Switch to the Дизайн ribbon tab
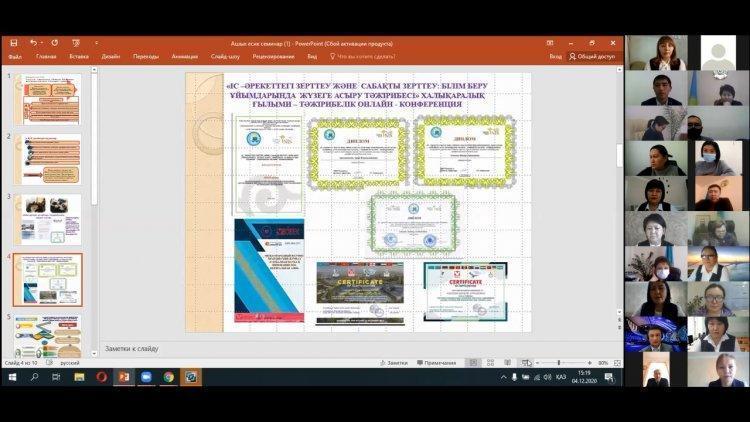The height and width of the screenshot is (422, 750). tap(110, 56)
